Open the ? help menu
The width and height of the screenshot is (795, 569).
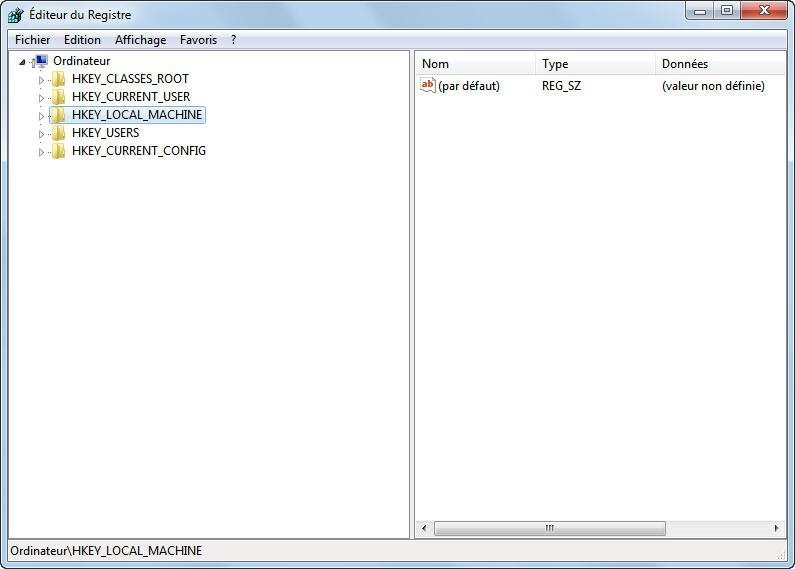click(233, 40)
